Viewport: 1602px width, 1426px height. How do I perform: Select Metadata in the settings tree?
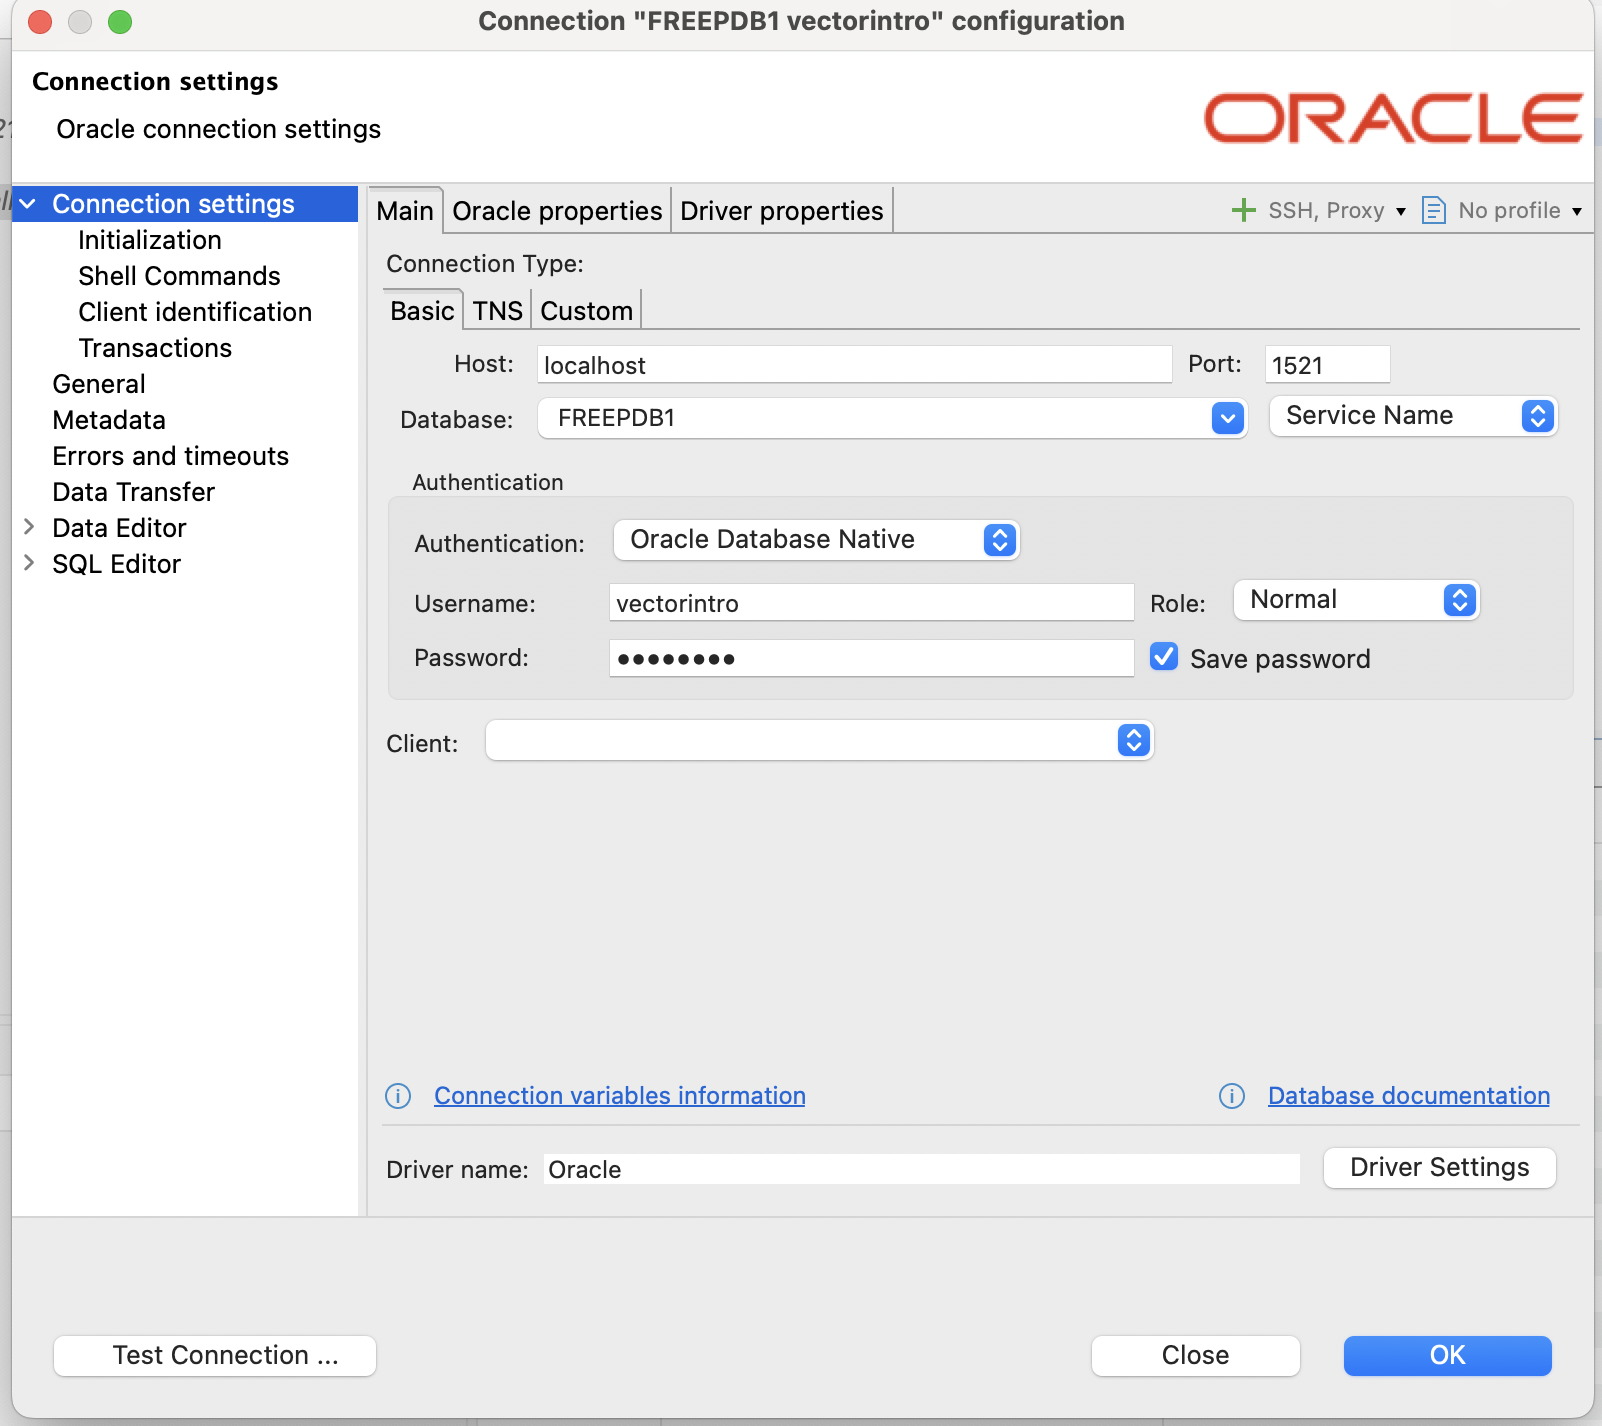coord(109,420)
